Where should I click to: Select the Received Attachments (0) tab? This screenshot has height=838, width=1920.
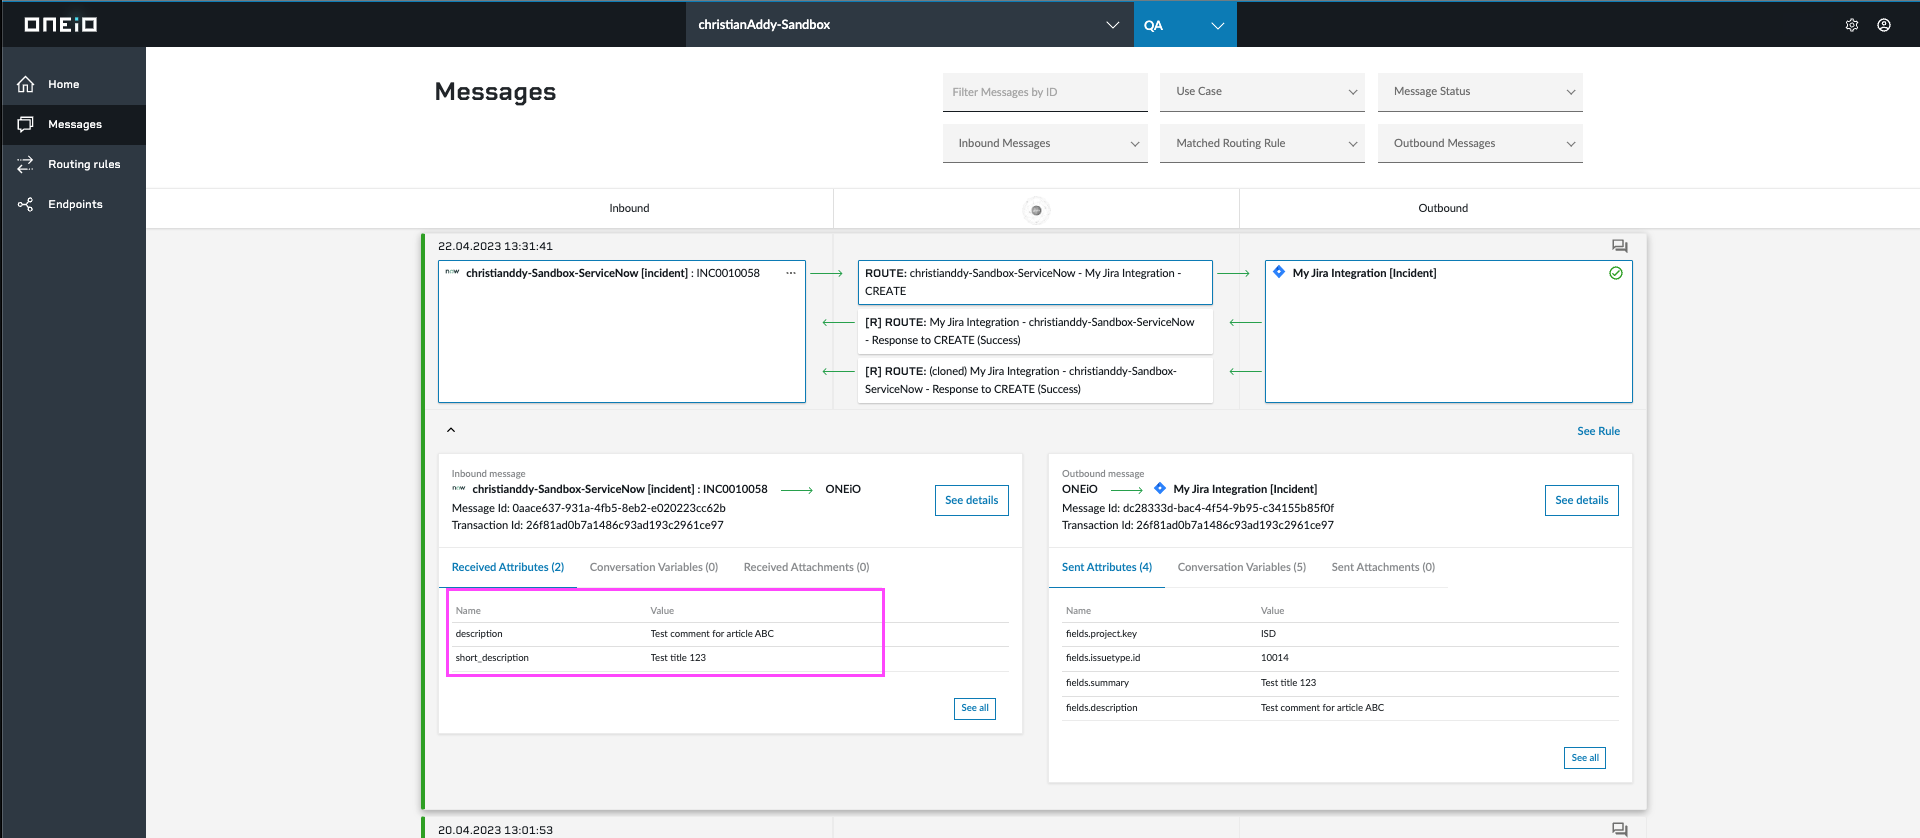(x=806, y=567)
